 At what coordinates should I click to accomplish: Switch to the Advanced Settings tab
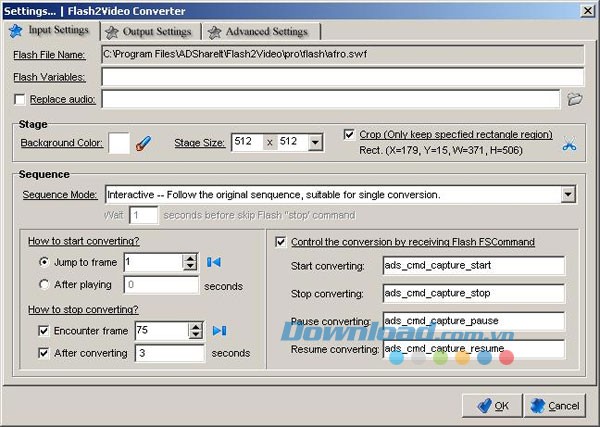261,31
